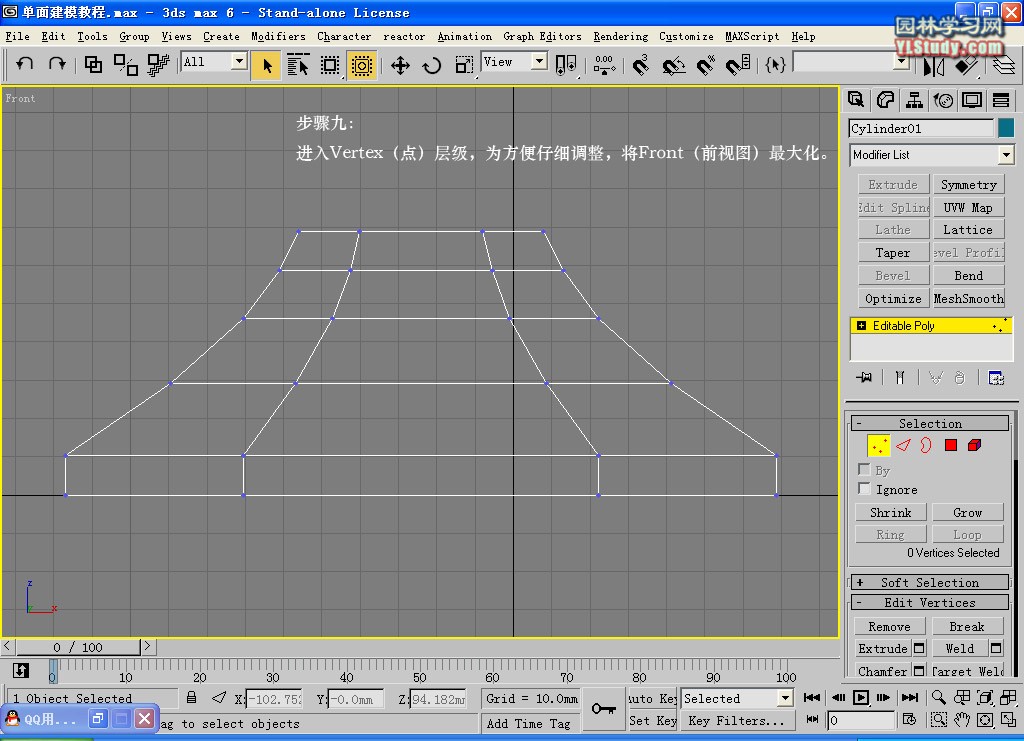
Task: Click the Cylinder01 object color swatch
Action: pos(1006,128)
